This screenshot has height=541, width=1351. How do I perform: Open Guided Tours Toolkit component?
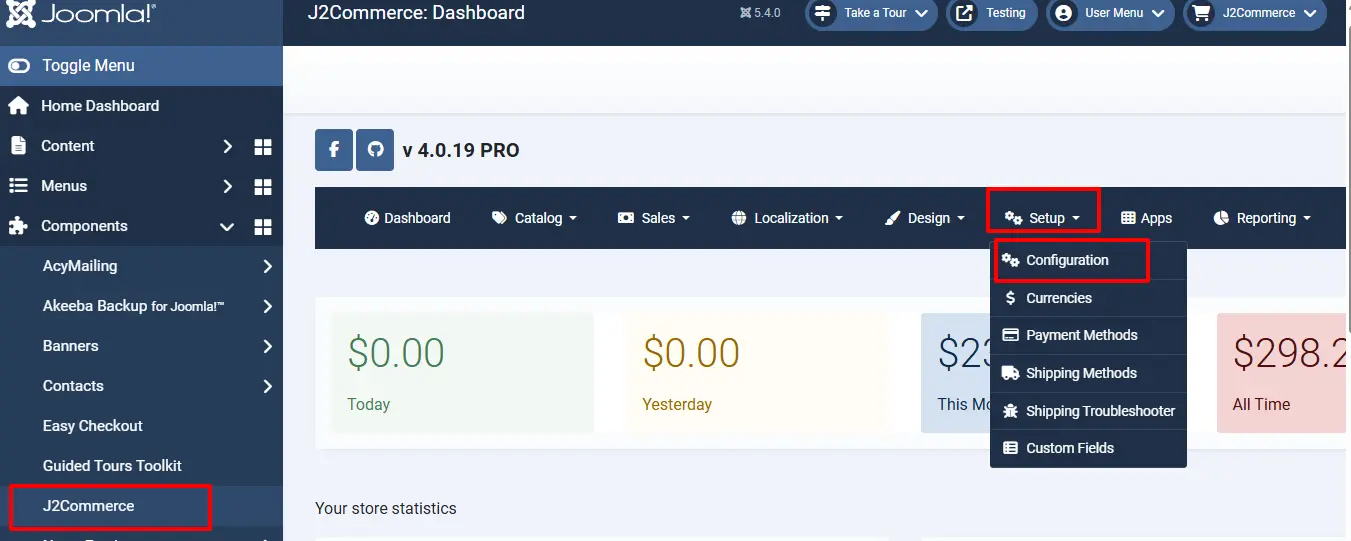pos(112,466)
